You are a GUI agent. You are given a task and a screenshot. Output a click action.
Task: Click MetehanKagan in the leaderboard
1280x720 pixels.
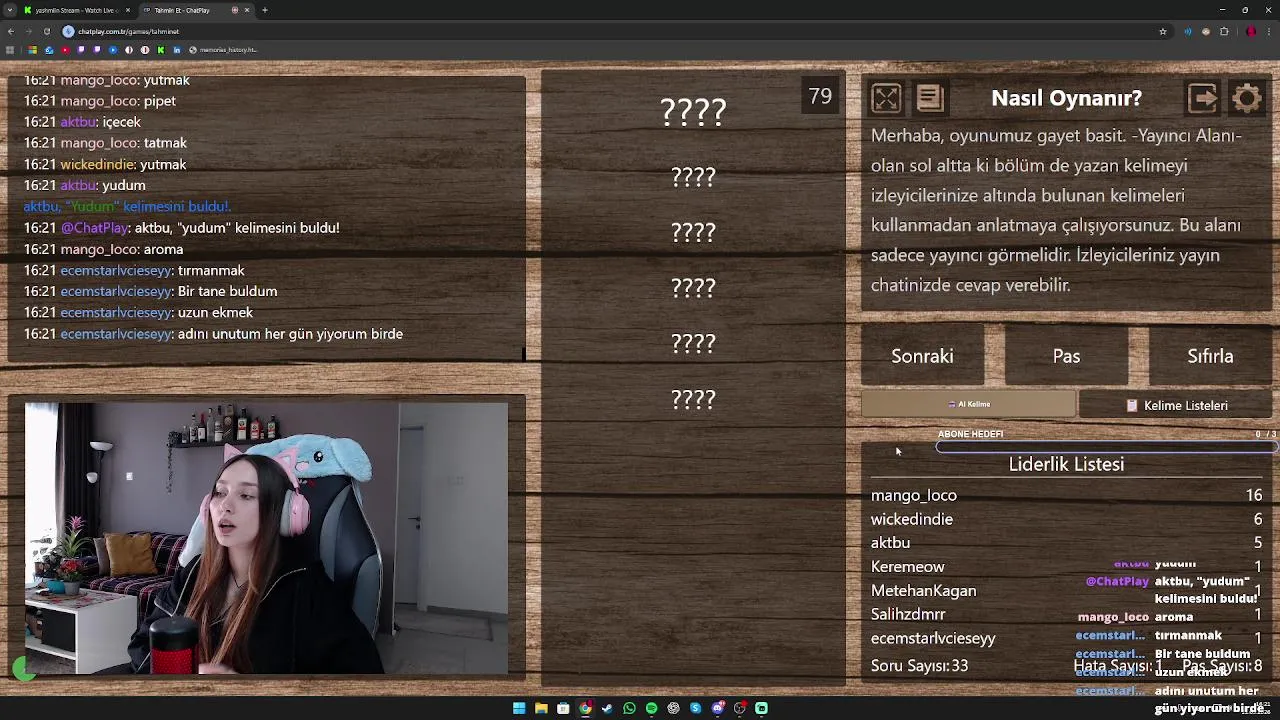(923, 590)
